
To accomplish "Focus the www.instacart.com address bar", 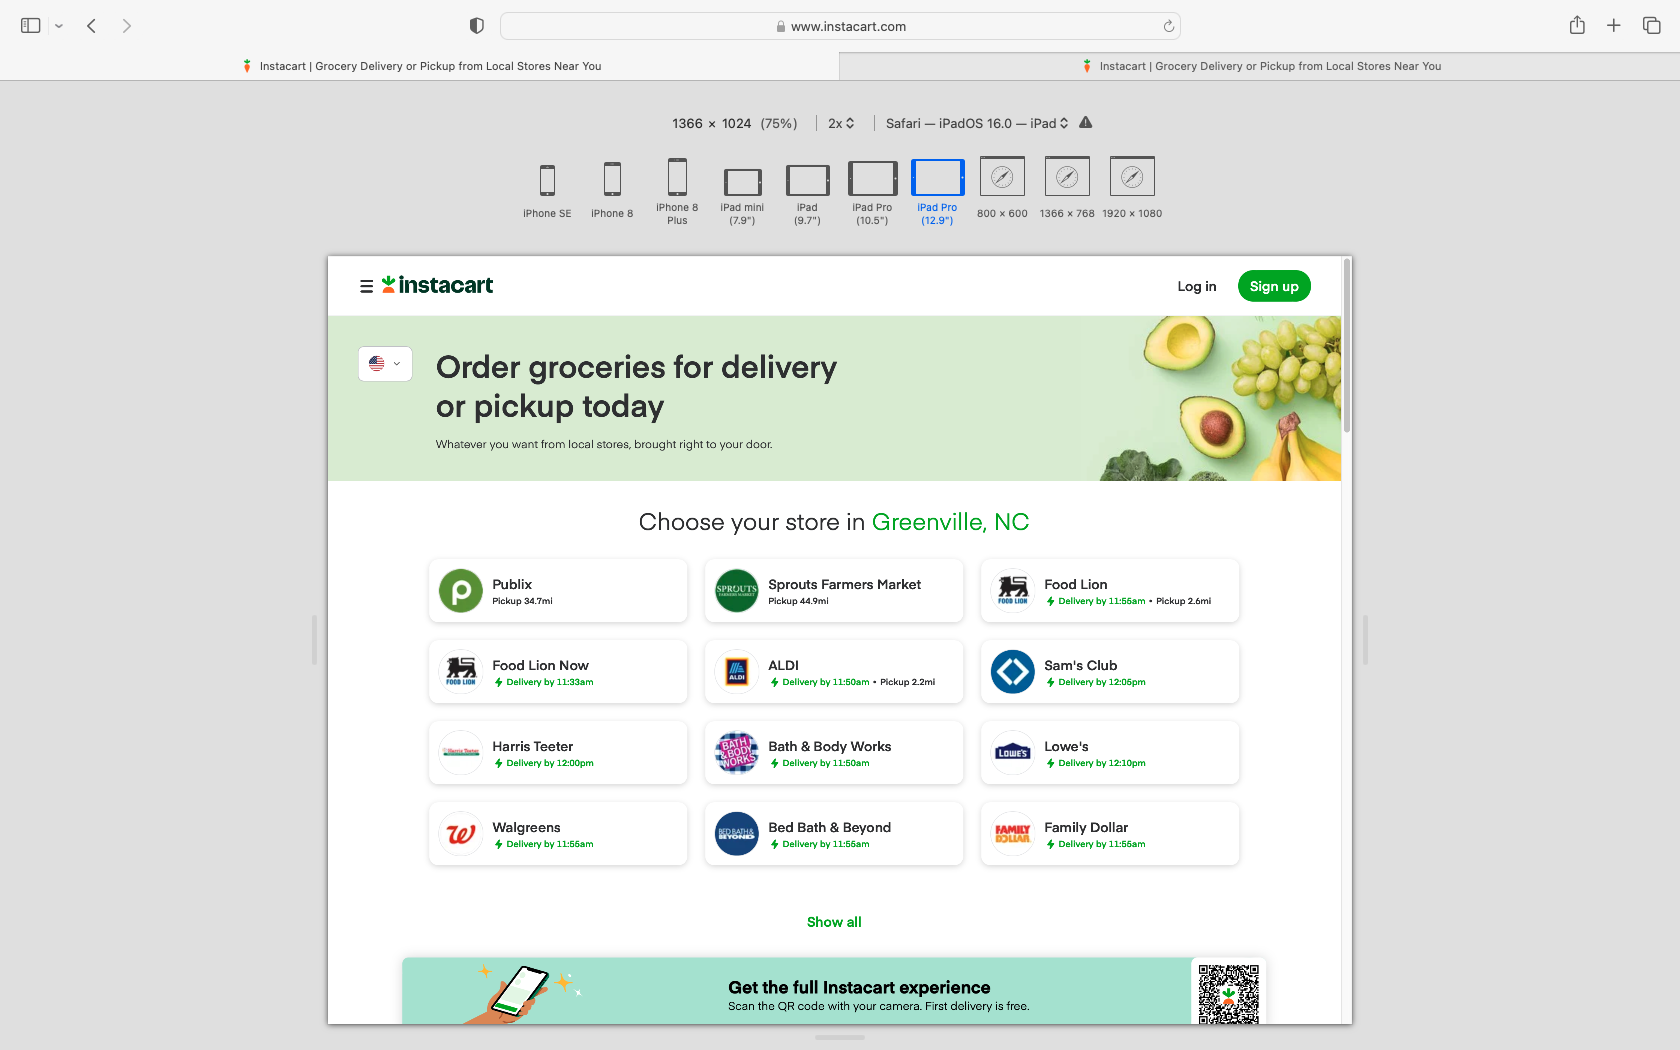I will [840, 26].
